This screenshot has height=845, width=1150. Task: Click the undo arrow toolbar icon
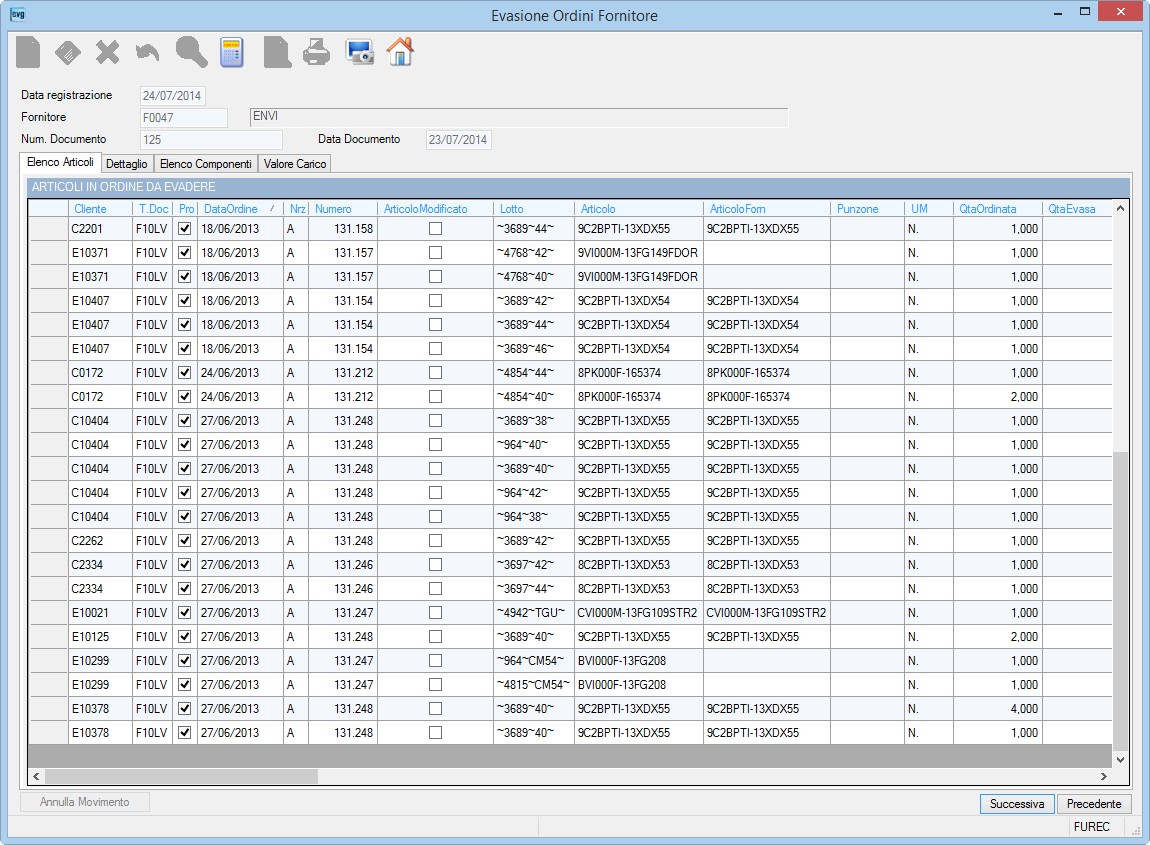pos(147,53)
